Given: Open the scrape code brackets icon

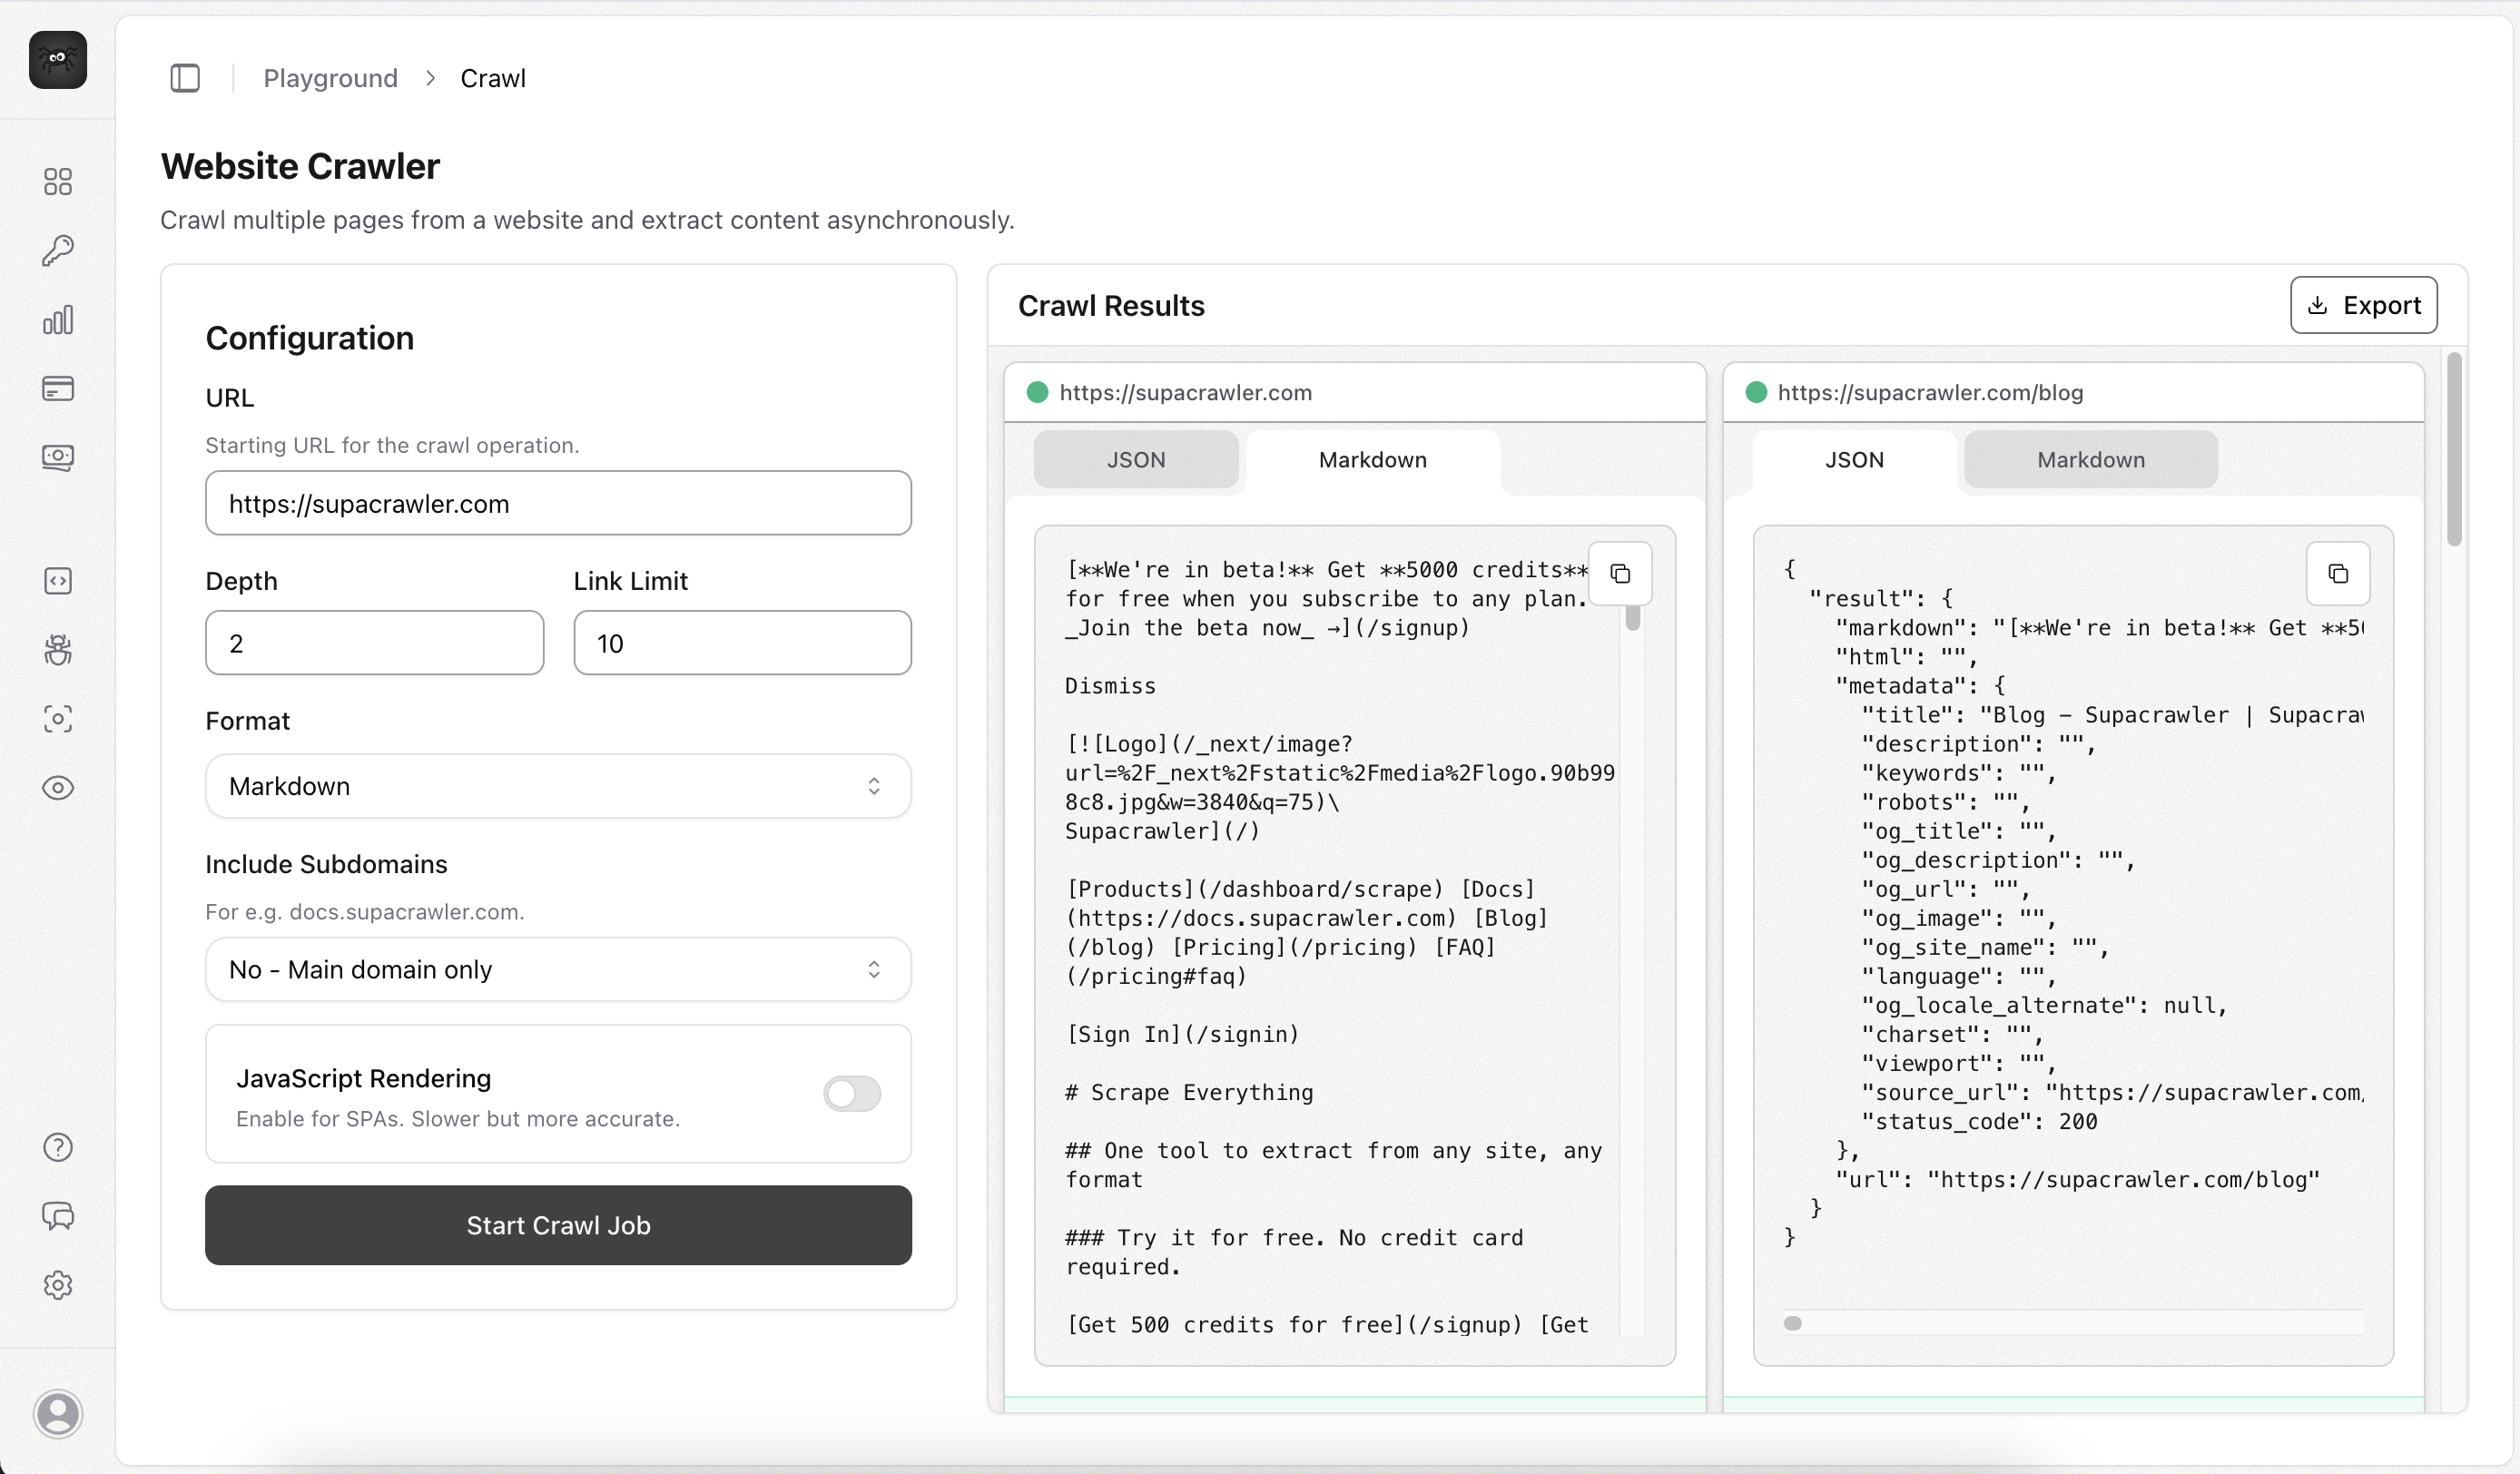Looking at the screenshot, I should coord(58,581).
